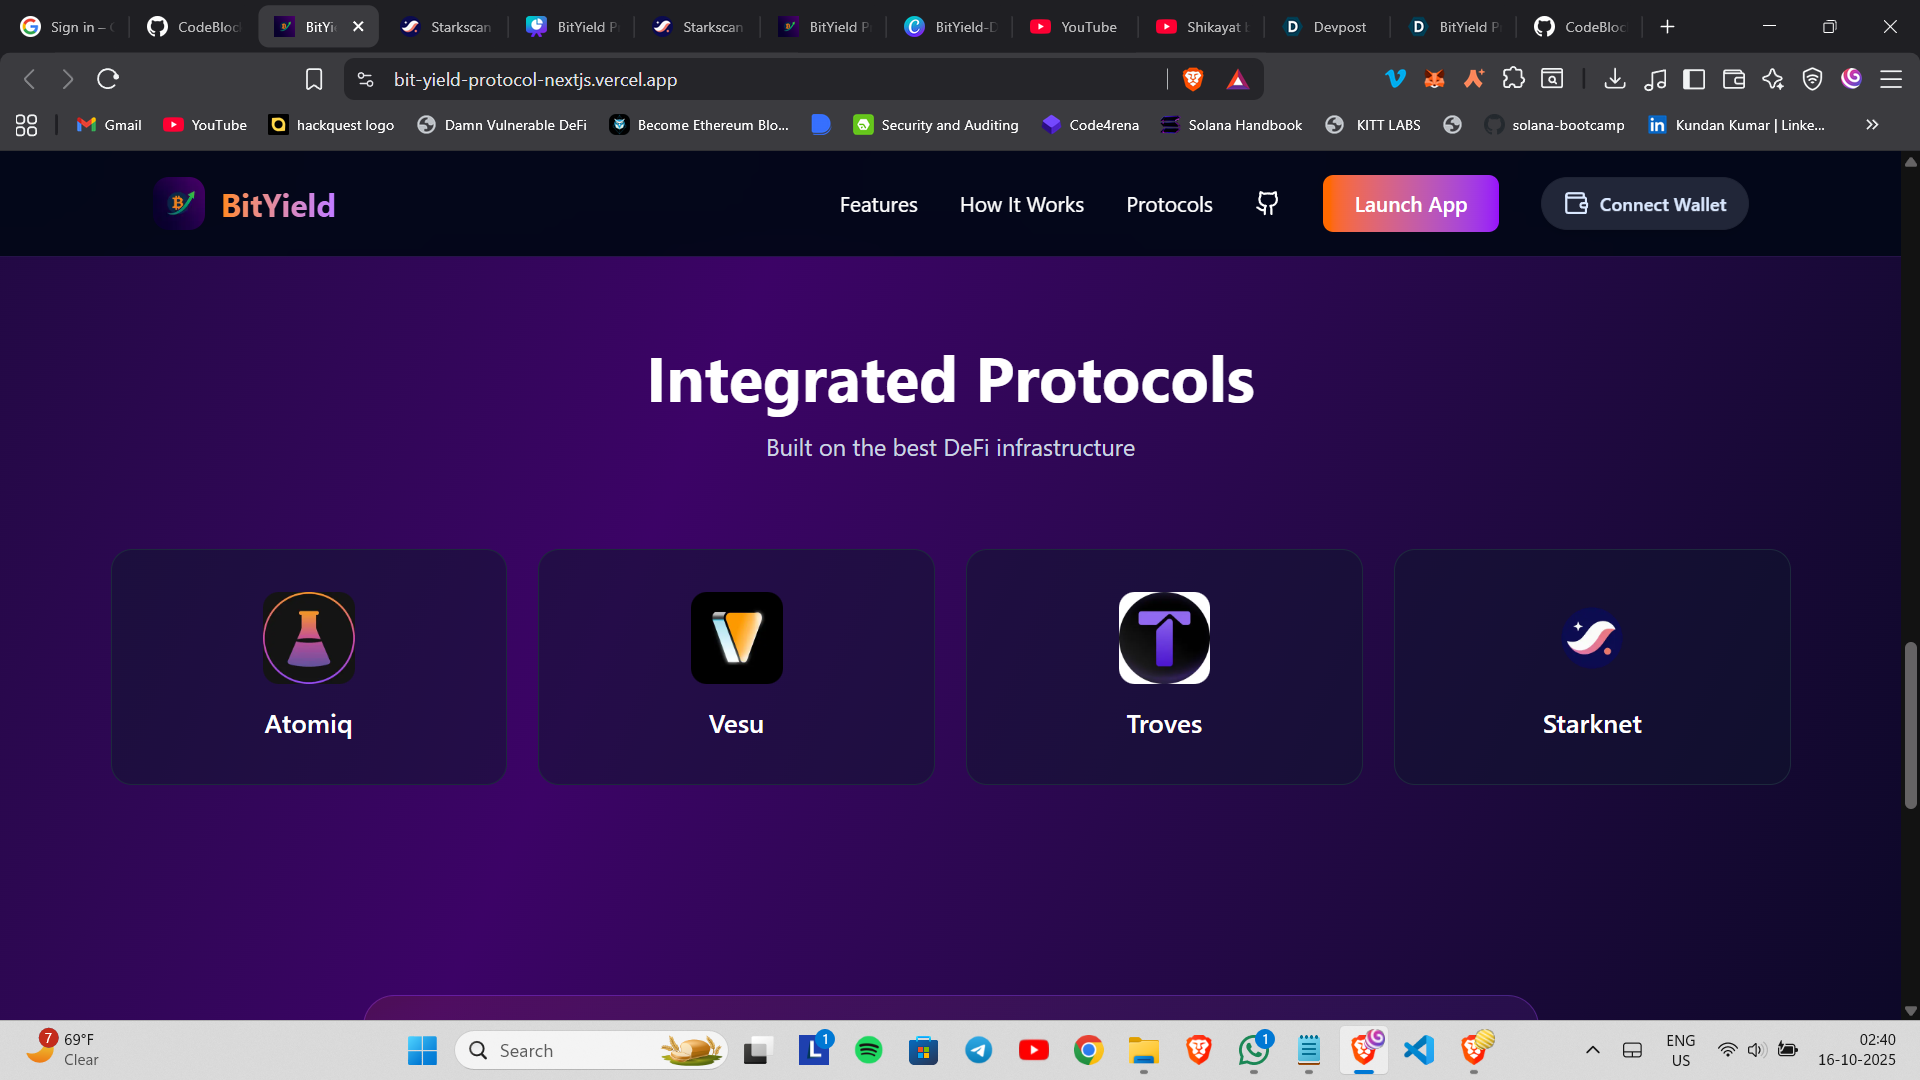The width and height of the screenshot is (1920, 1080).
Task: Click the Vesu protocol logo
Action: [x=736, y=638]
